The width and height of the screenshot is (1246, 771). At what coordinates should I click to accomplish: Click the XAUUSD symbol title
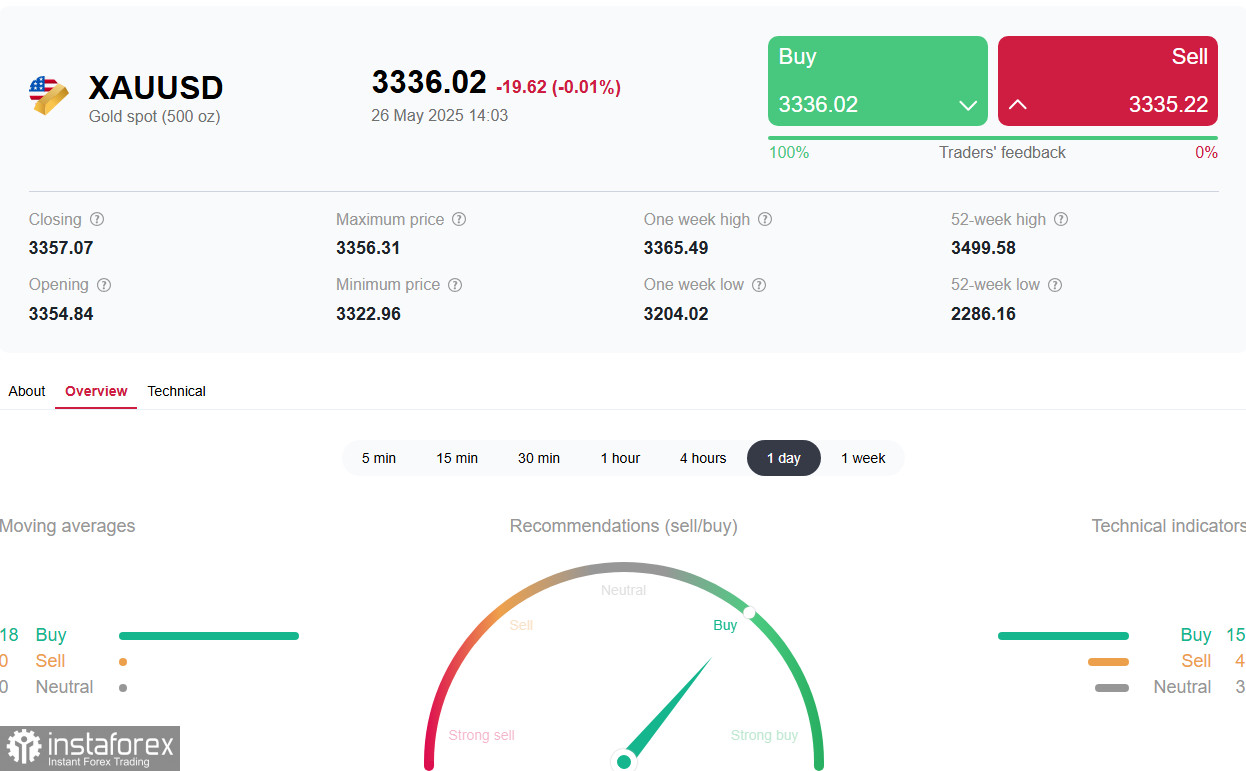point(156,88)
